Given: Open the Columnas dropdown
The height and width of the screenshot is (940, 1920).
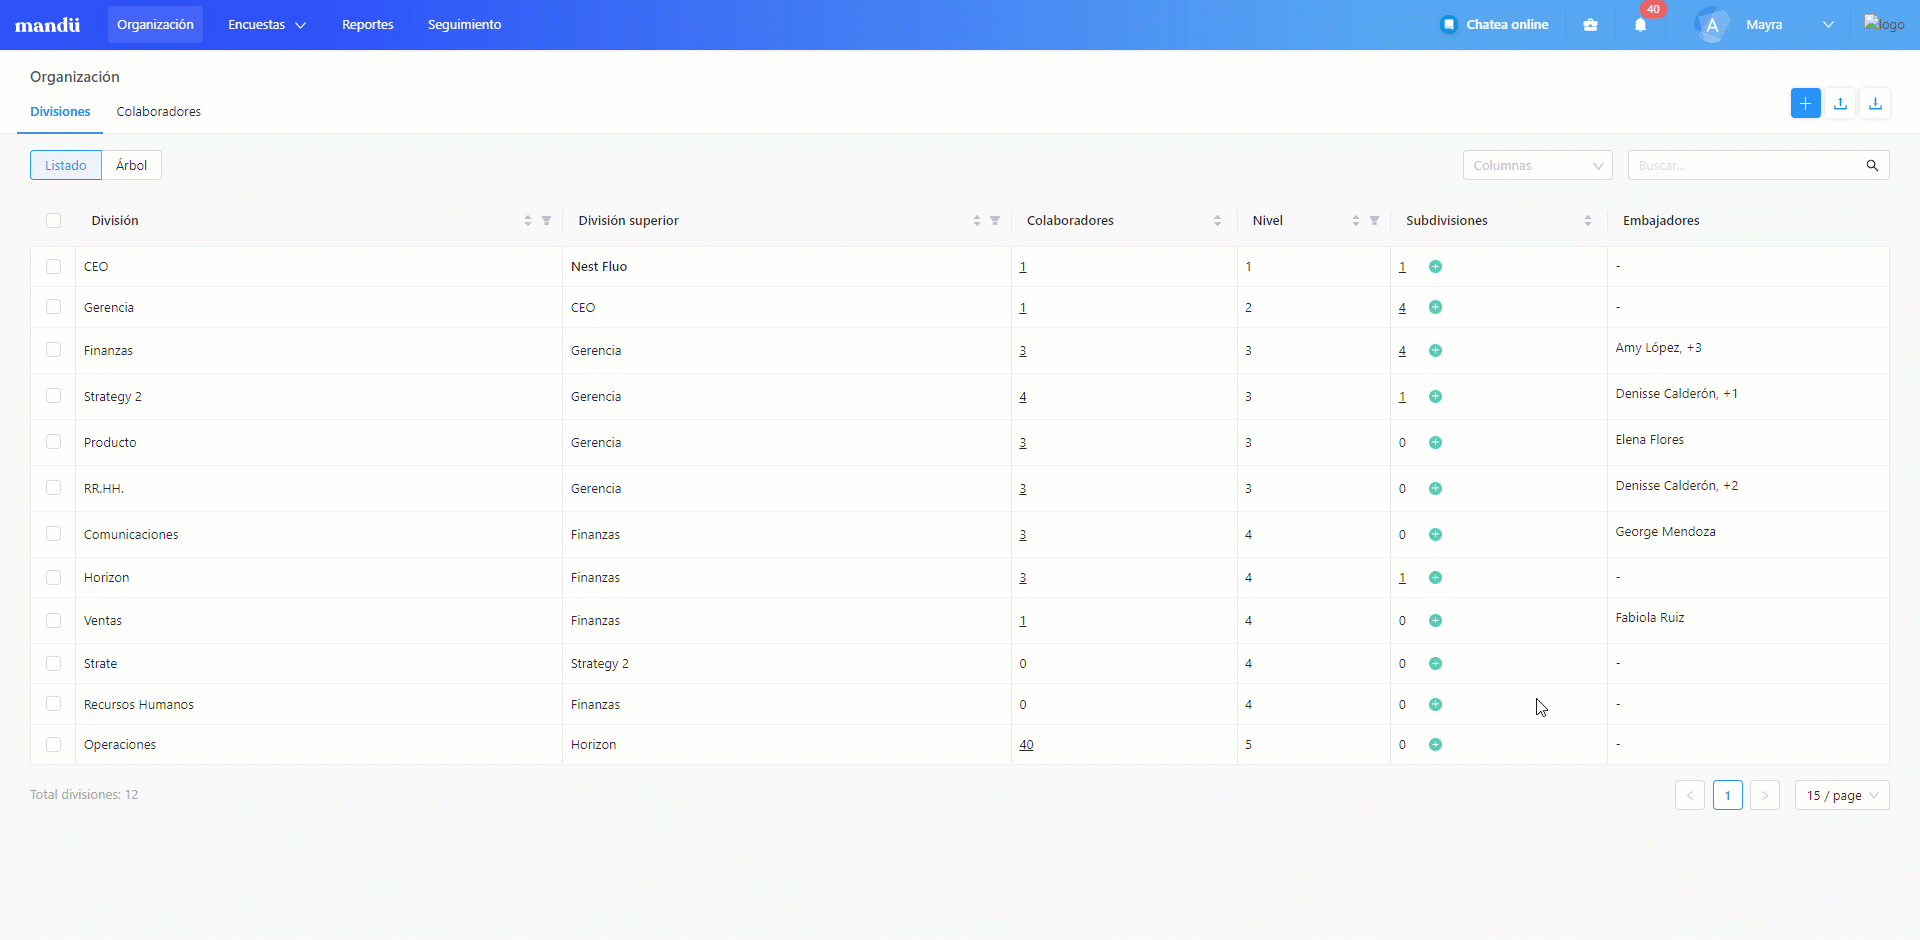Looking at the screenshot, I should 1537,166.
